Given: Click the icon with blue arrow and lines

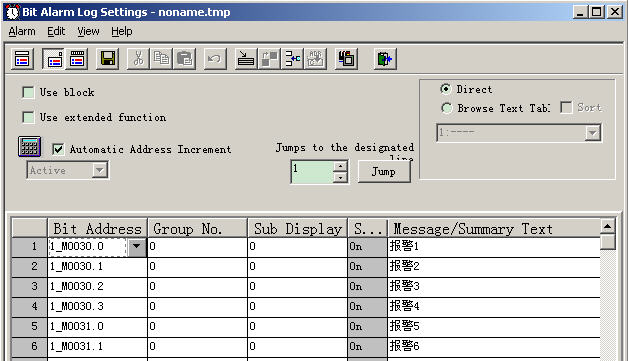Looking at the screenshot, I should pyautogui.click(x=292, y=59).
